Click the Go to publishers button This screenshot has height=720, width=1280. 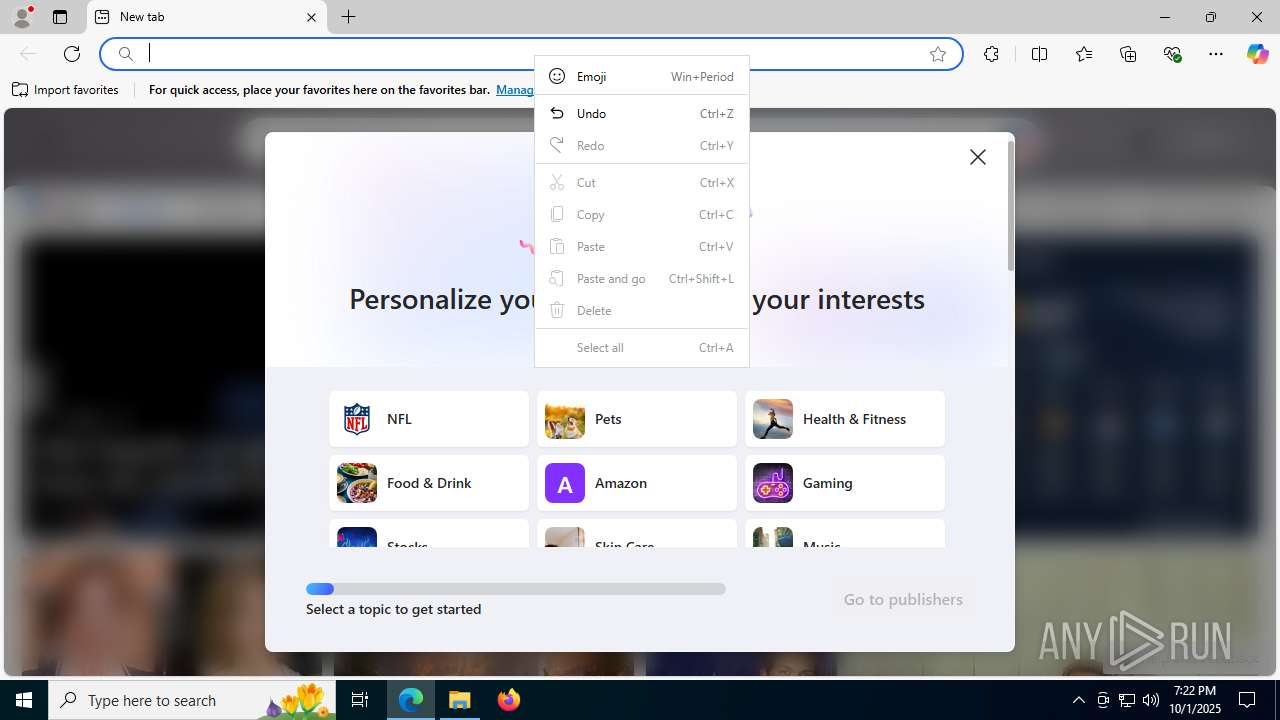coord(903,599)
